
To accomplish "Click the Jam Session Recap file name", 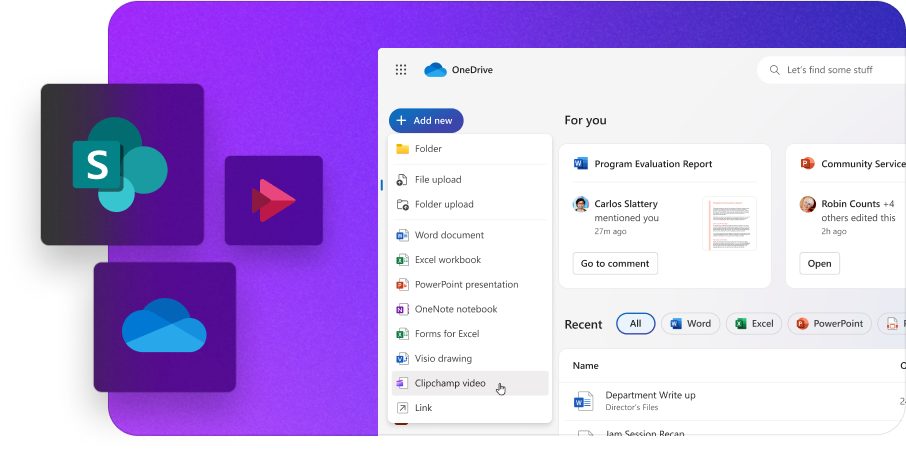I will [645, 433].
